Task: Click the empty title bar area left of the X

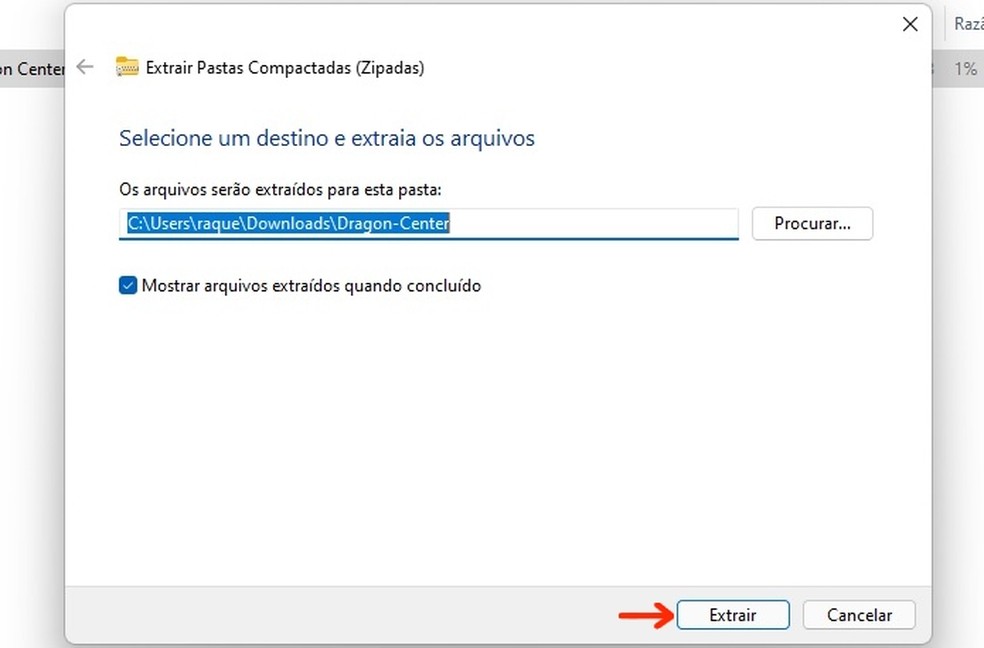Action: [x=500, y=25]
